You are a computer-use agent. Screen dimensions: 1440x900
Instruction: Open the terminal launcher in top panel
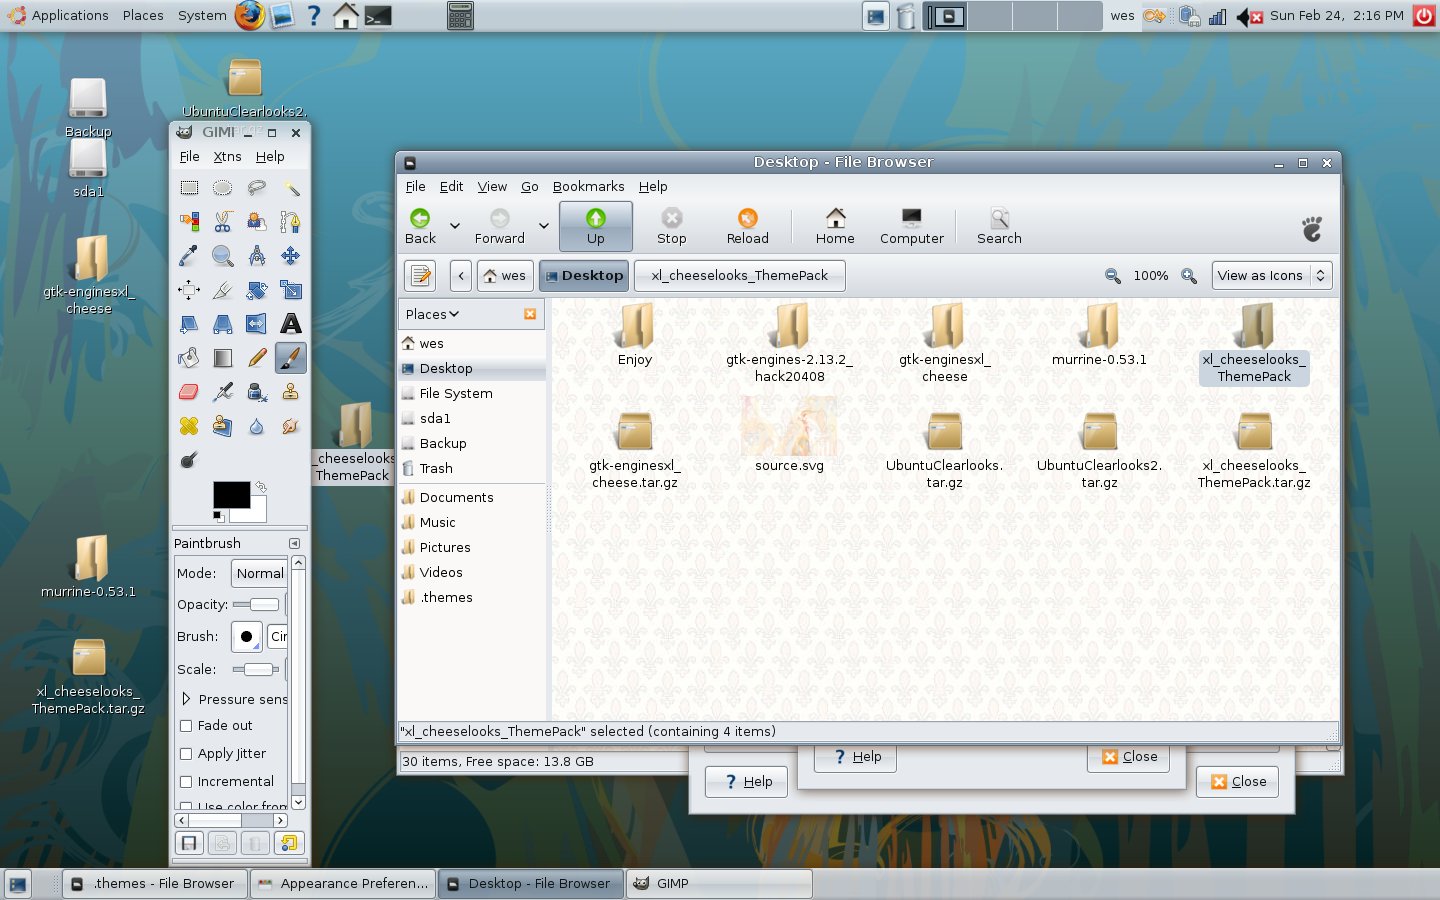tap(378, 16)
